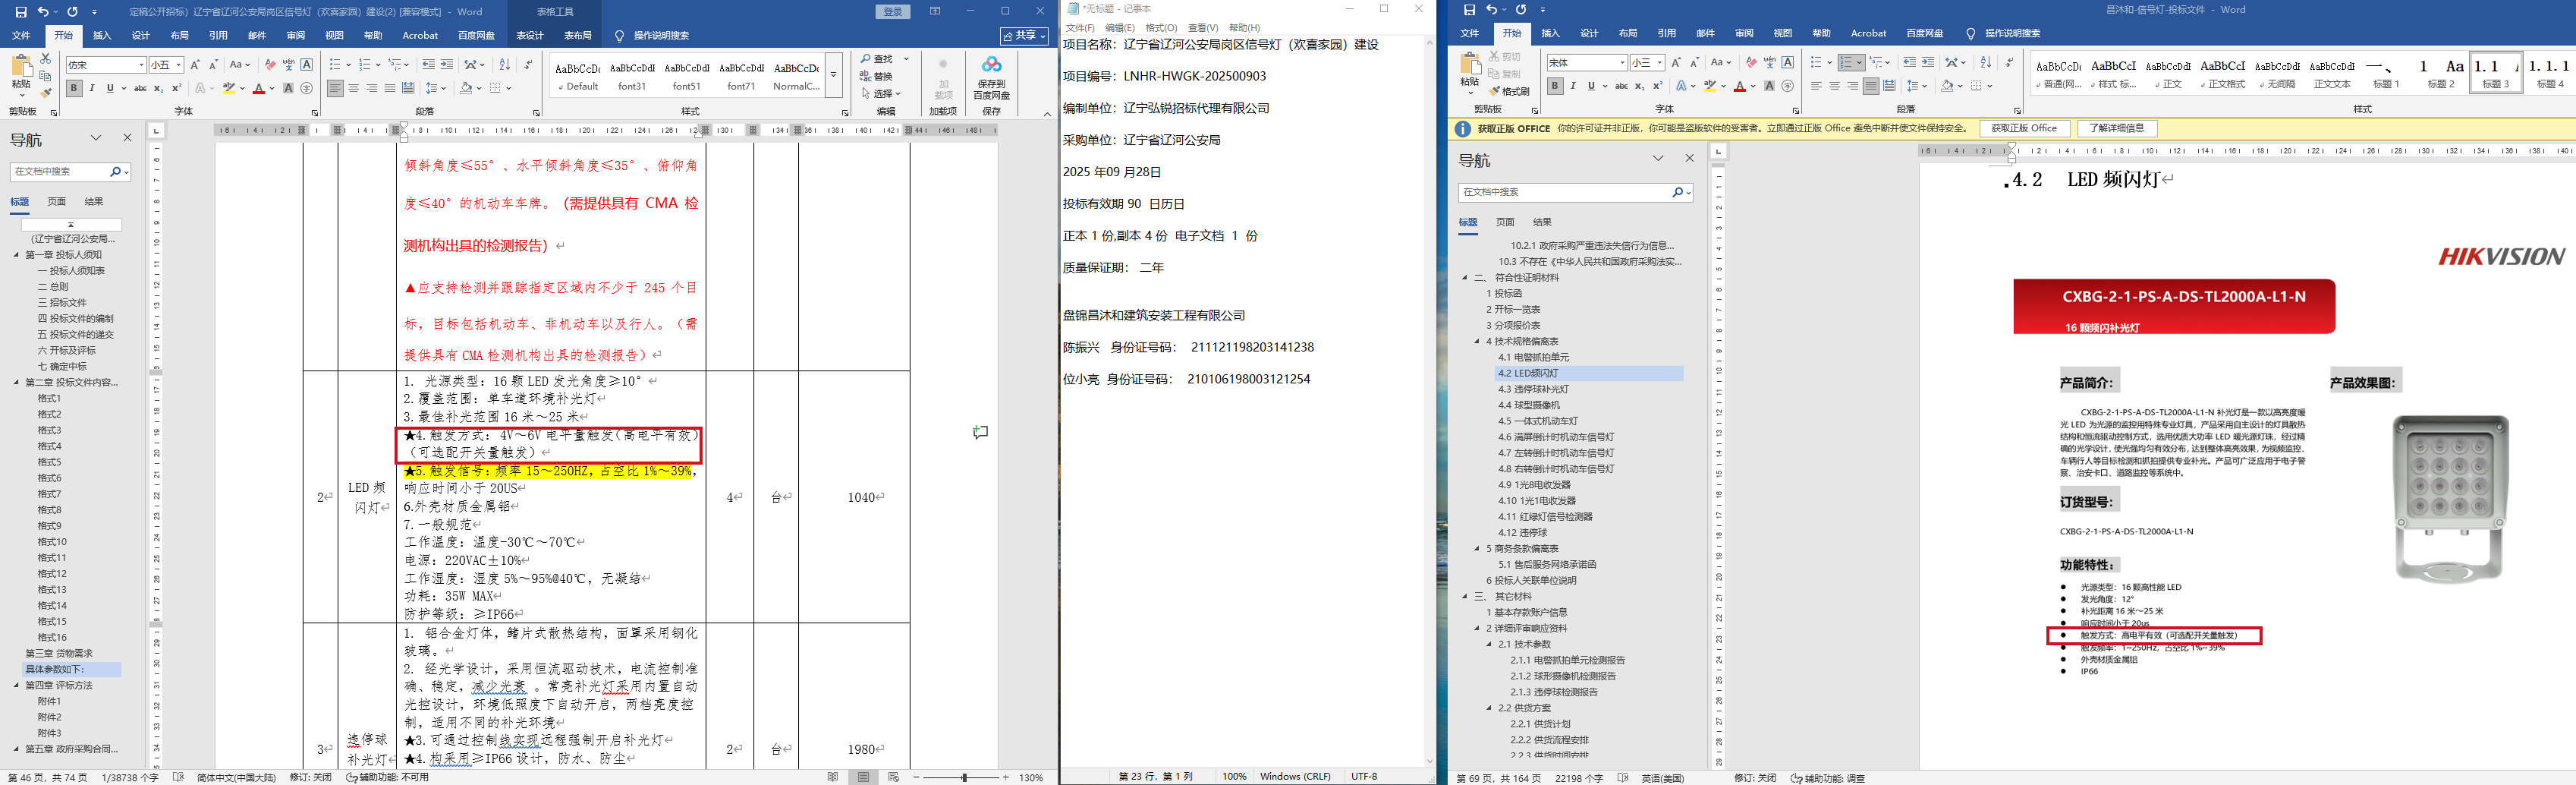Close the navigation pane in the left Word window
Viewport: 2576px width, 785px height.
pos(127,138)
